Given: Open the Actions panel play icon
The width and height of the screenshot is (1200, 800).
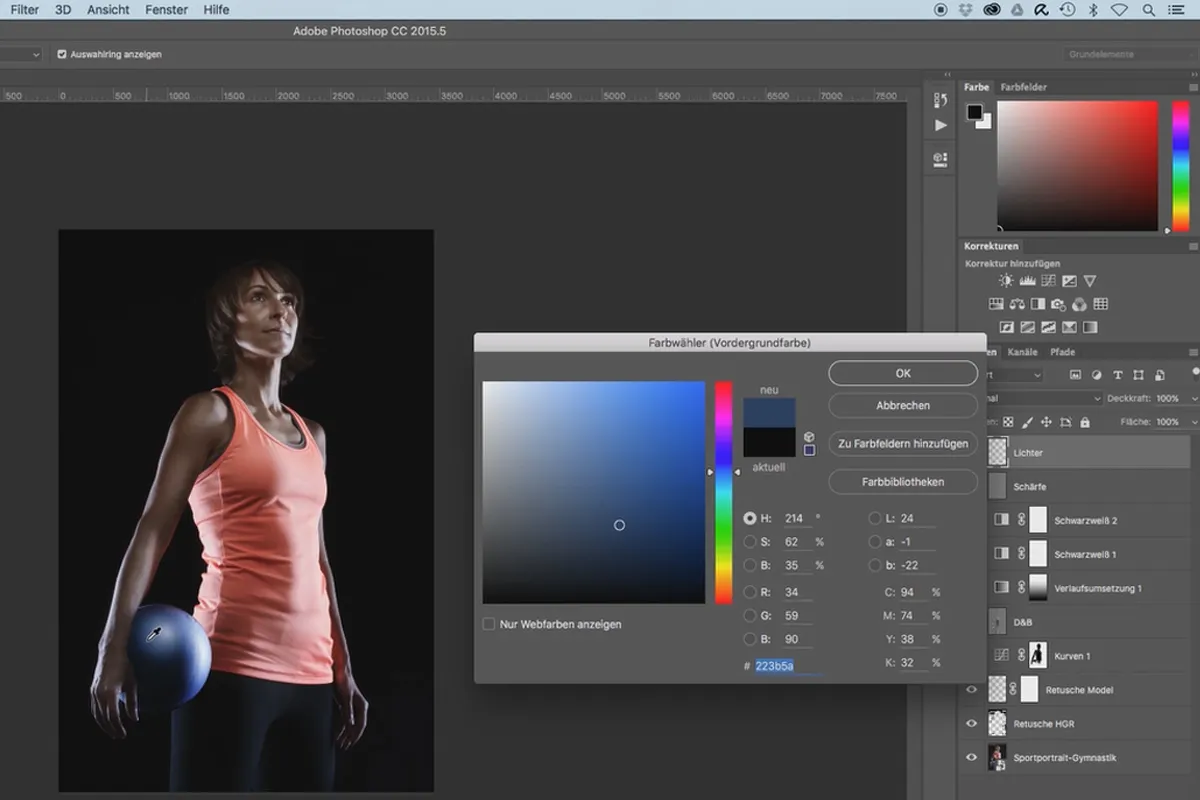Looking at the screenshot, I should click(941, 126).
